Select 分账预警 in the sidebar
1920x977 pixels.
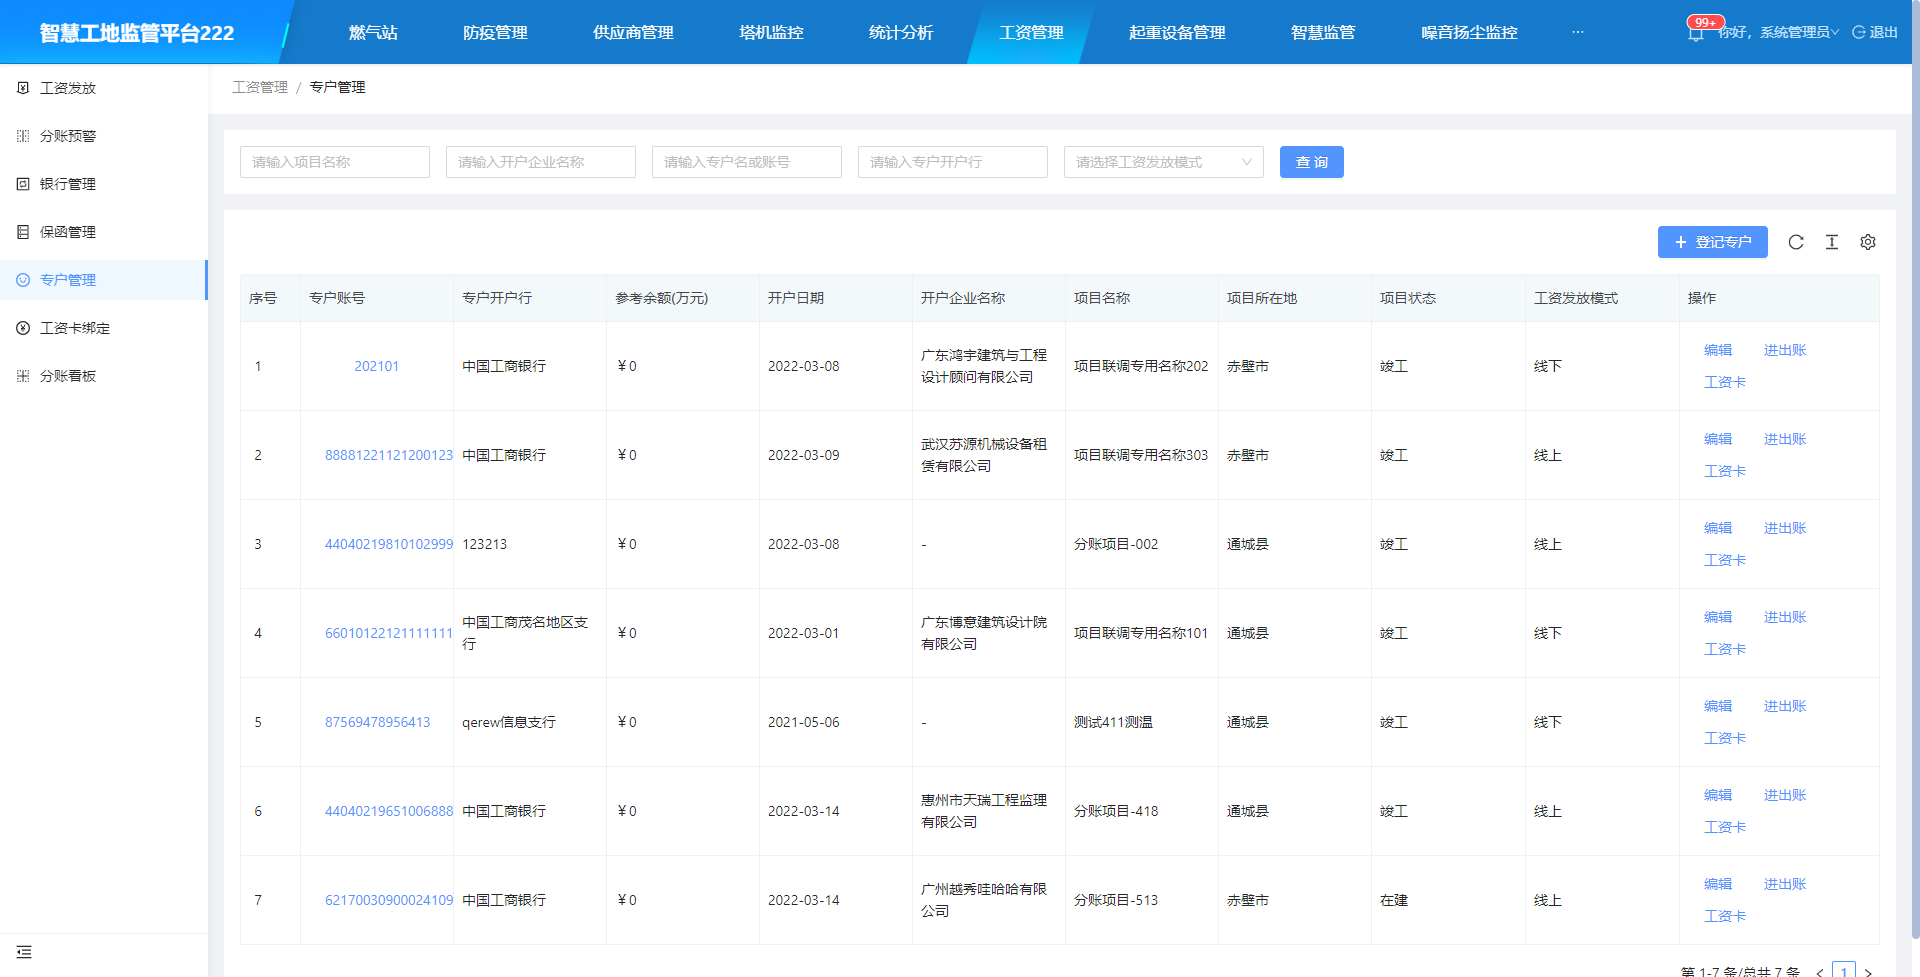[104, 136]
